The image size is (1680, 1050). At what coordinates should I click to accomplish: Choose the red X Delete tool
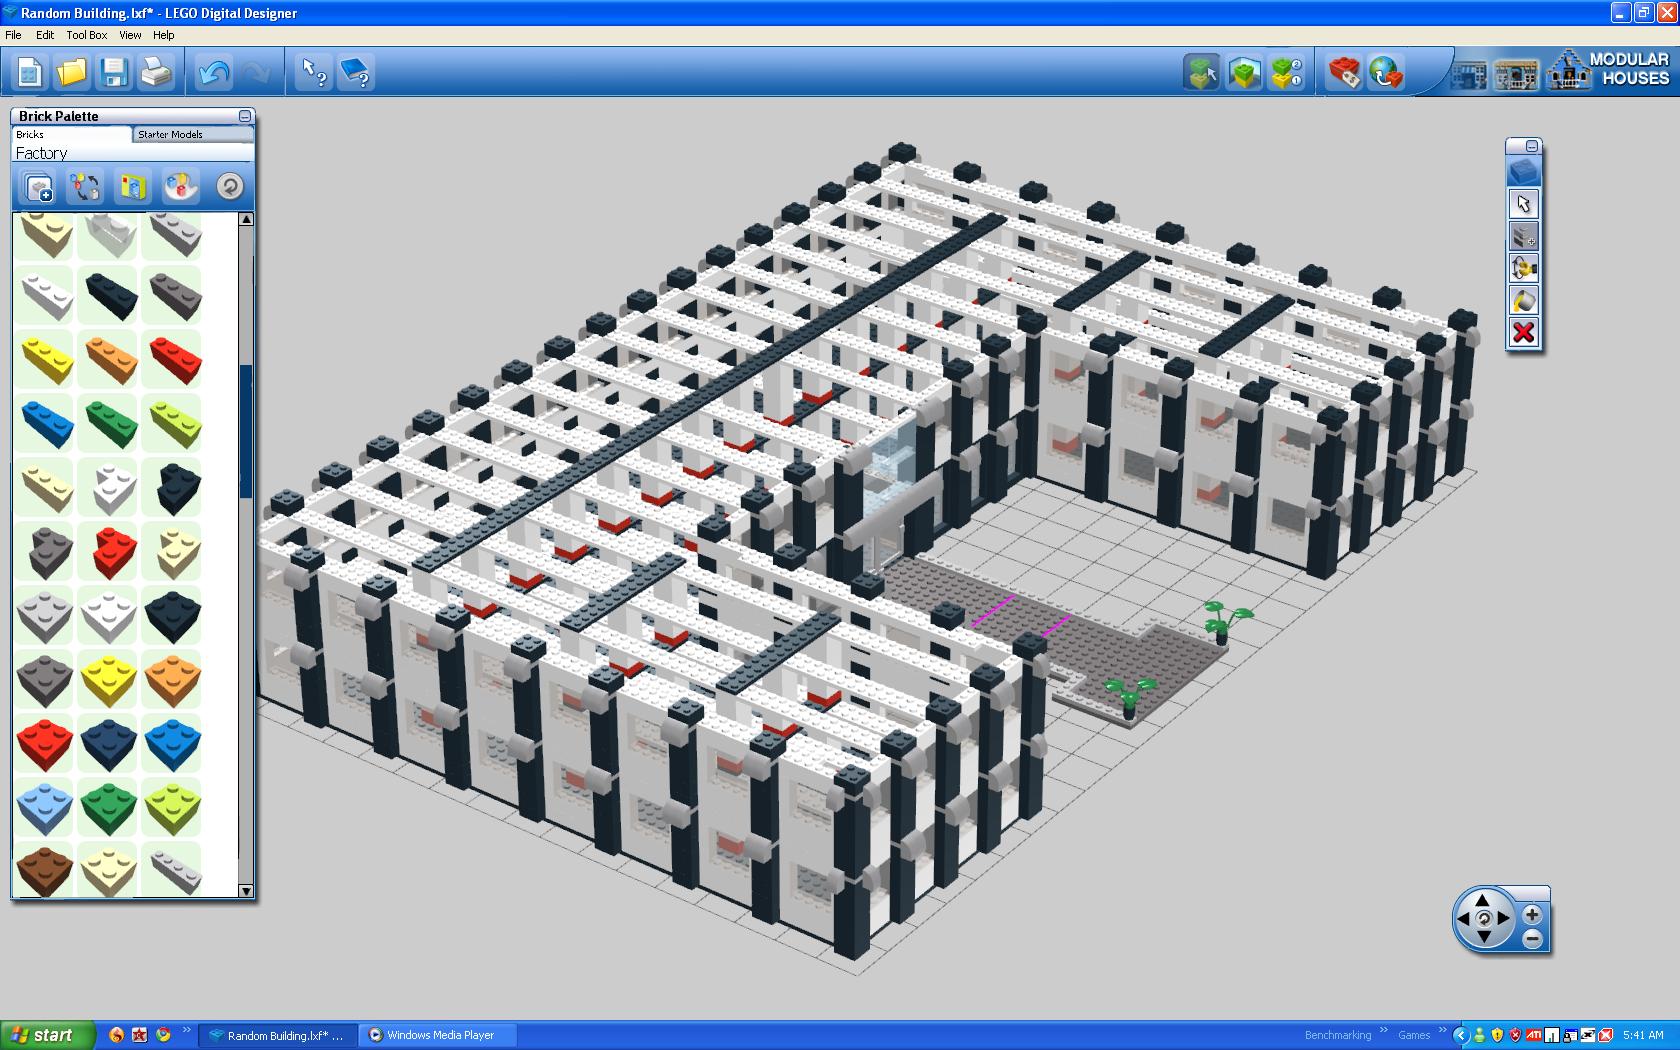click(1523, 332)
